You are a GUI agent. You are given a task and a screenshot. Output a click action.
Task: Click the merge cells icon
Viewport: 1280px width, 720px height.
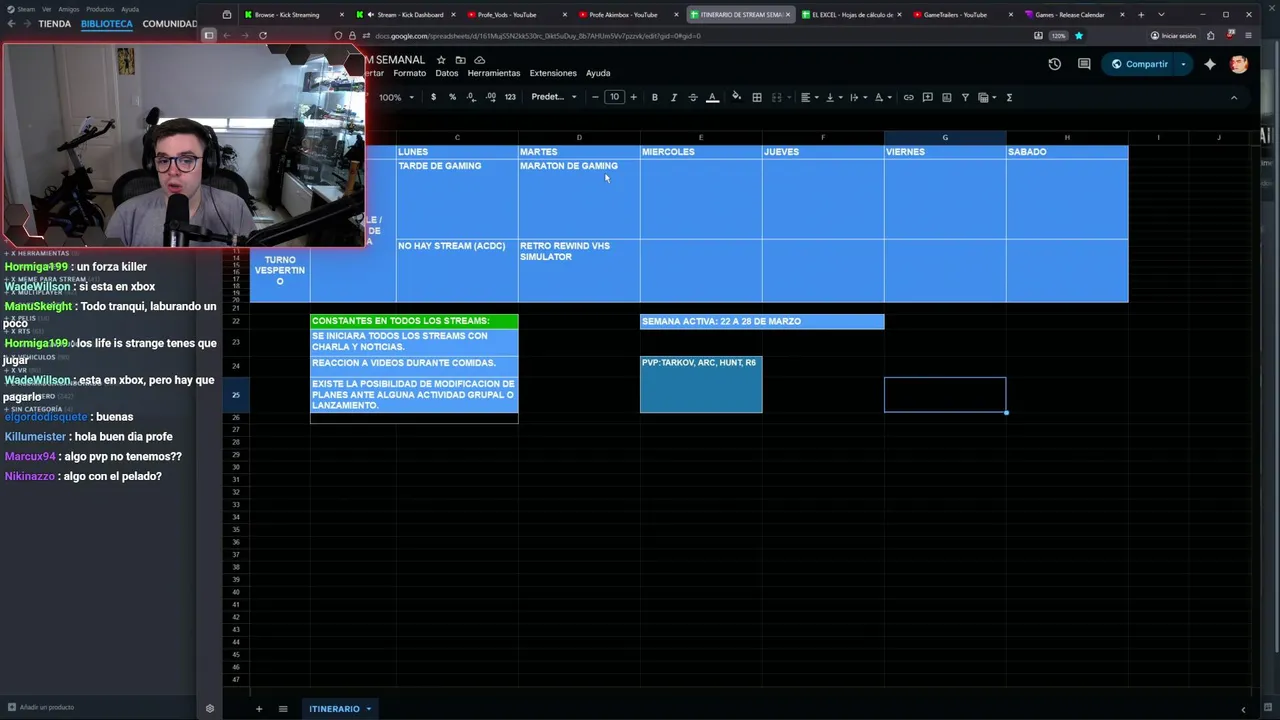[x=776, y=97]
